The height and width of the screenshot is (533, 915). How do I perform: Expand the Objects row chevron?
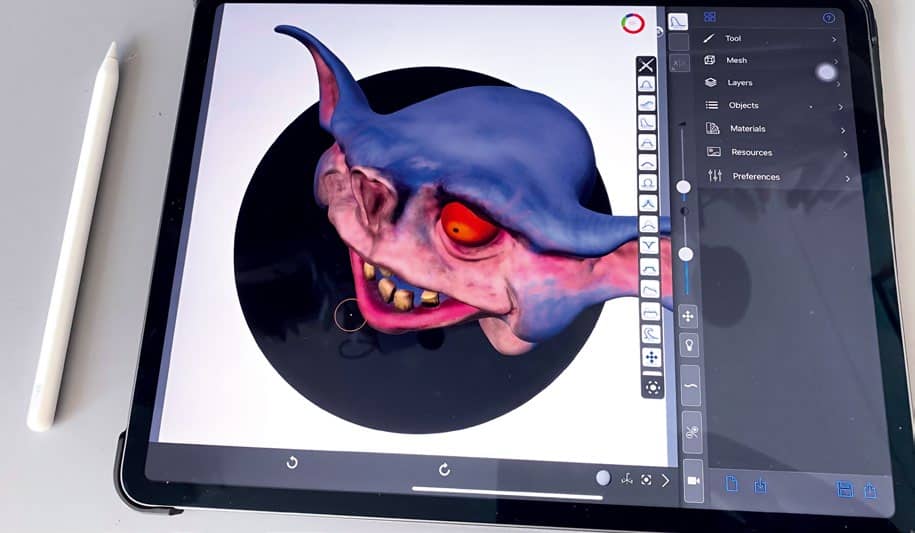click(x=840, y=107)
